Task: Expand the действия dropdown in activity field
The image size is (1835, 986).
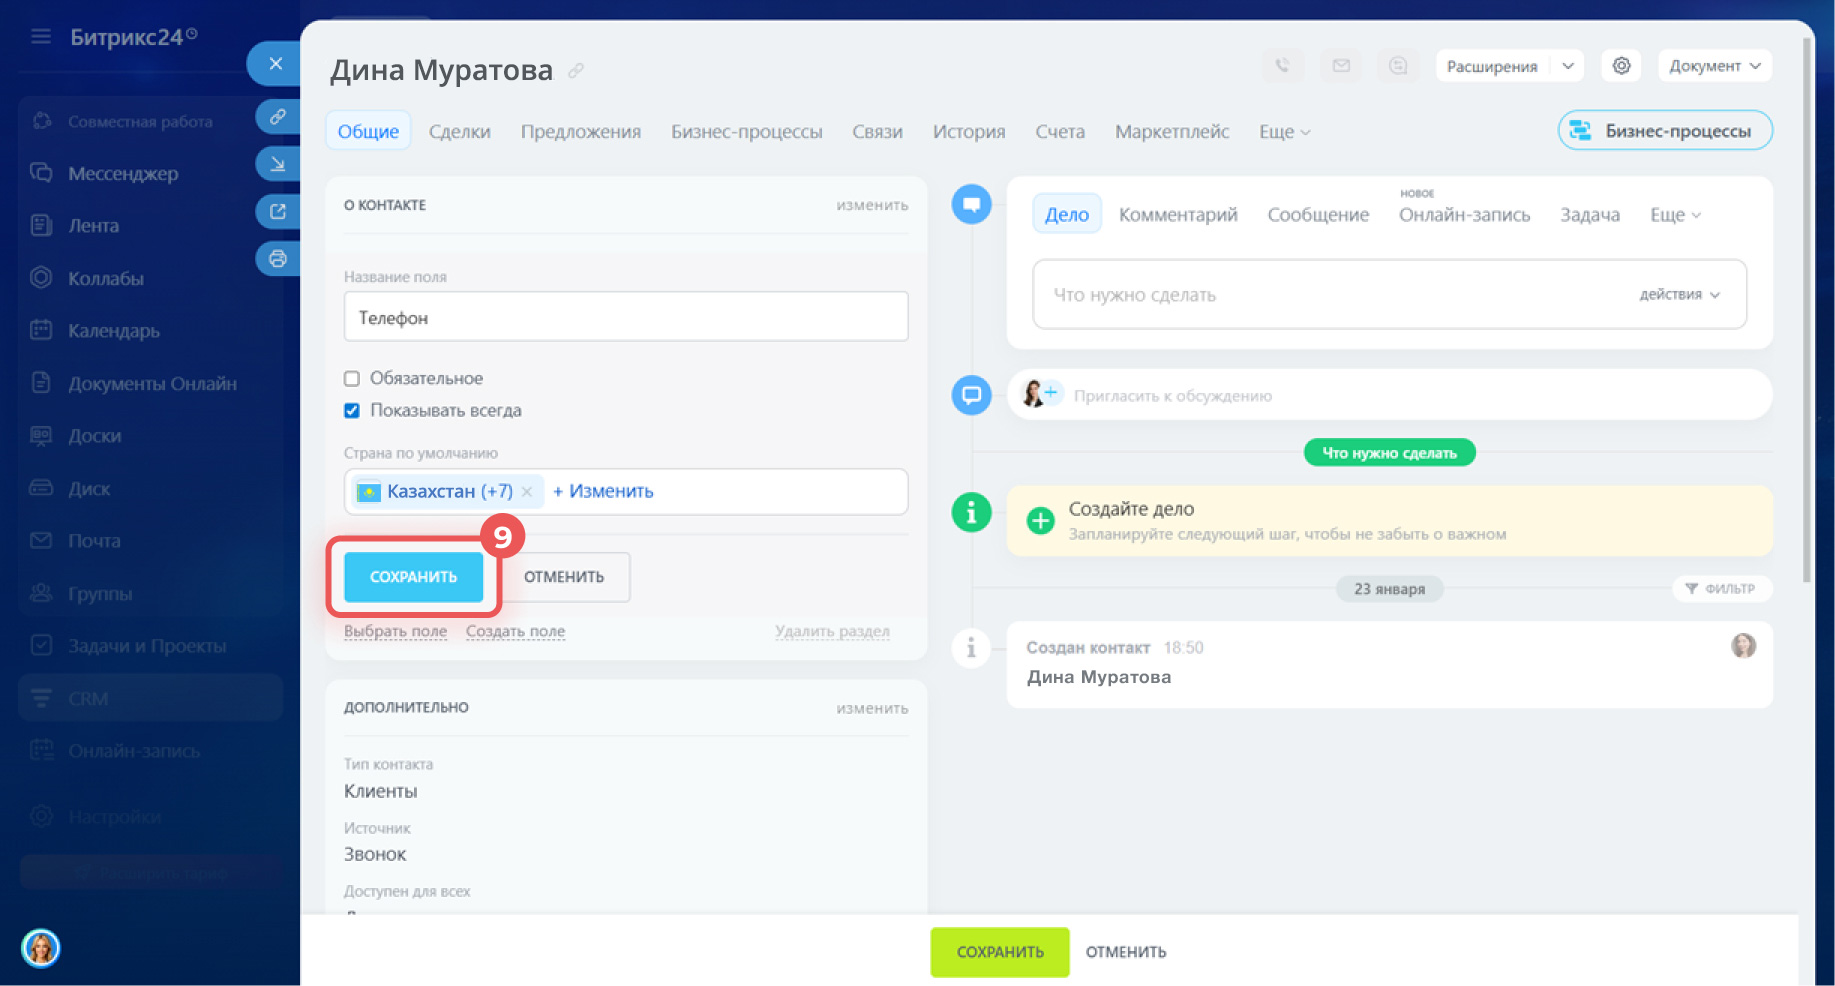Action: (1679, 295)
